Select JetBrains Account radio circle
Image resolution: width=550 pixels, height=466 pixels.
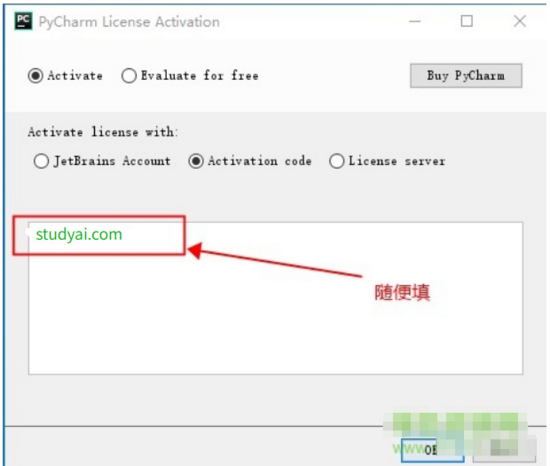41,161
